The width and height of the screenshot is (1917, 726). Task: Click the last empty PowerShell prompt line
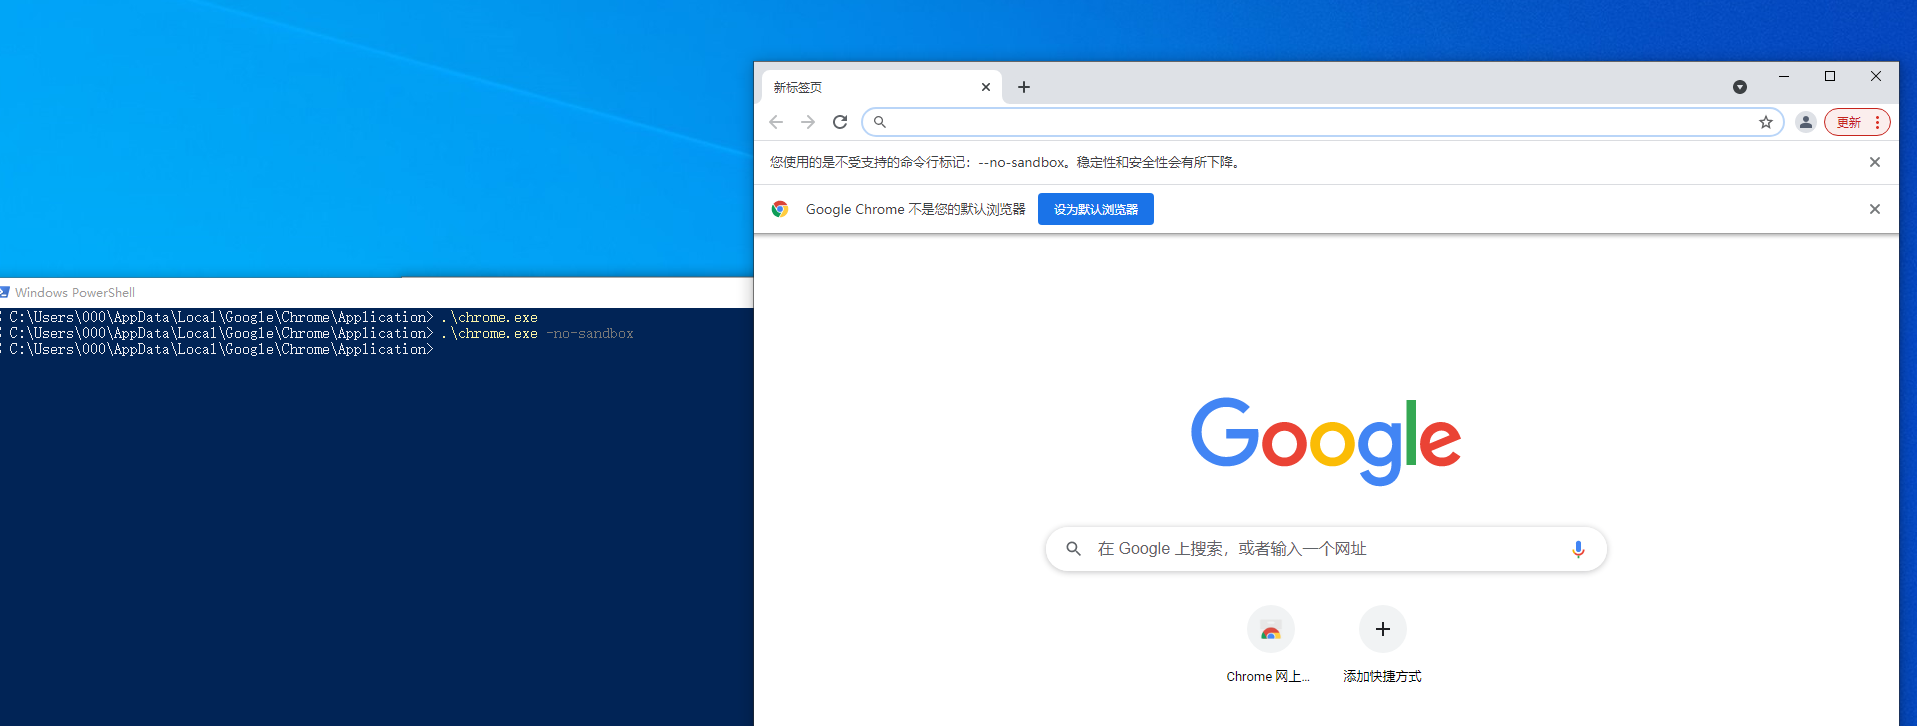[220, 350]
